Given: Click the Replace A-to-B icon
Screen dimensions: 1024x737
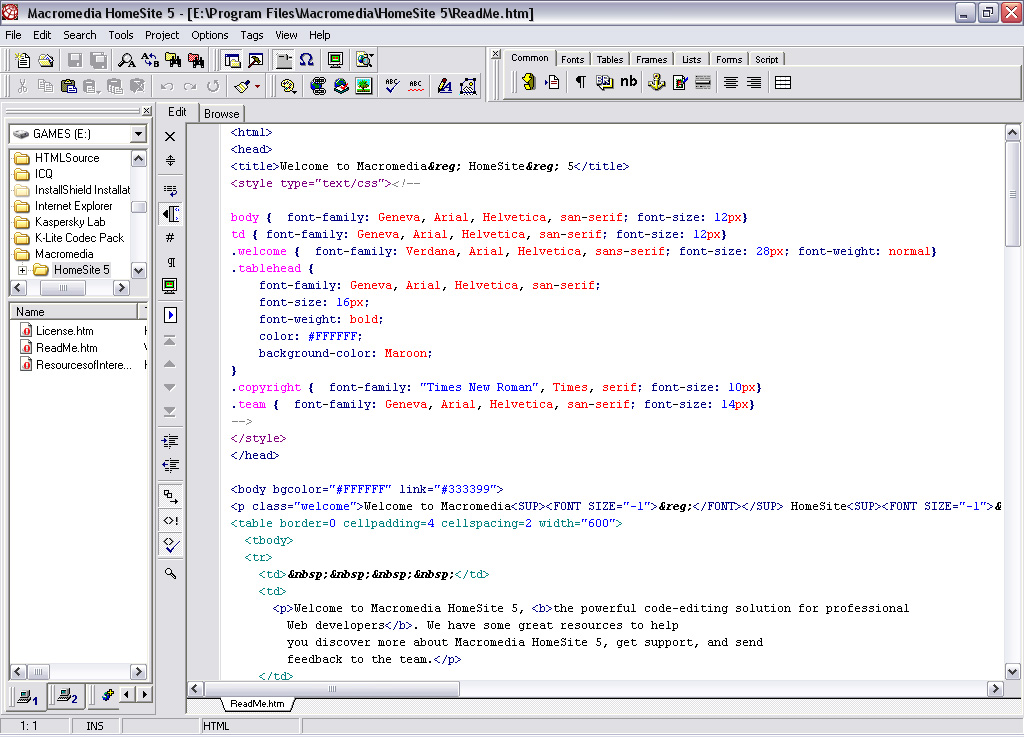Looking at the screenshot, I should 150,61.
